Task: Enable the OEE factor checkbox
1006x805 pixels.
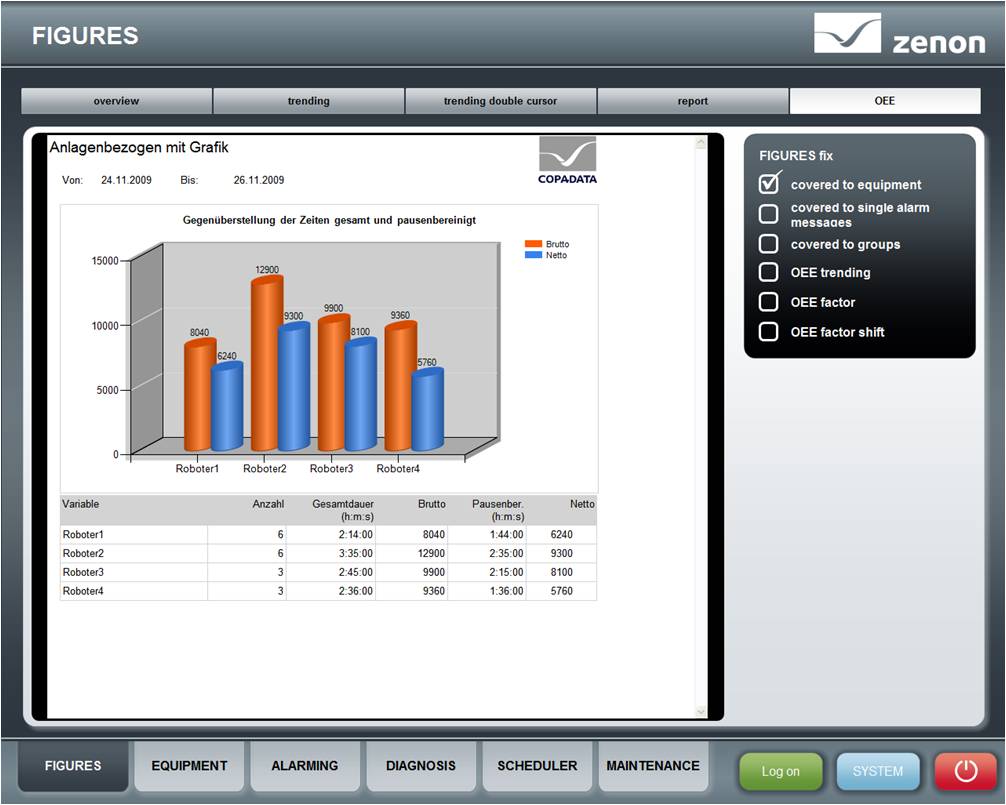Action: coord(769,302)
